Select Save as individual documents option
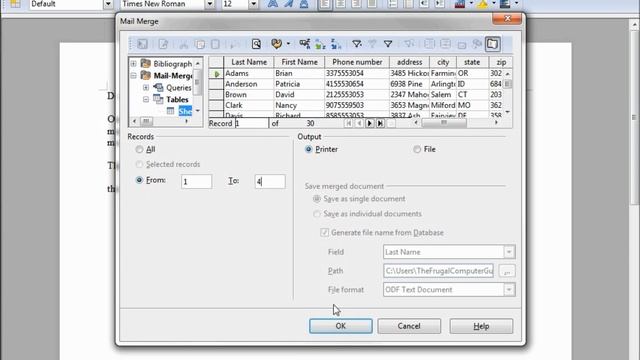Image resolution: width=640 pixels, height=360 pixels. coord(317,214)
